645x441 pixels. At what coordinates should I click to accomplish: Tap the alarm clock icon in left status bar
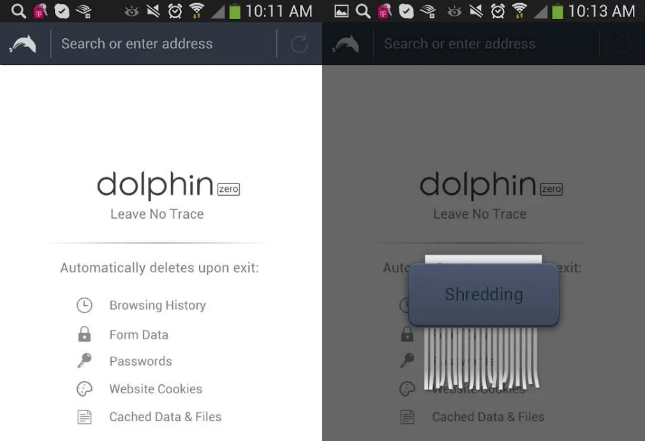coord(175,11)
